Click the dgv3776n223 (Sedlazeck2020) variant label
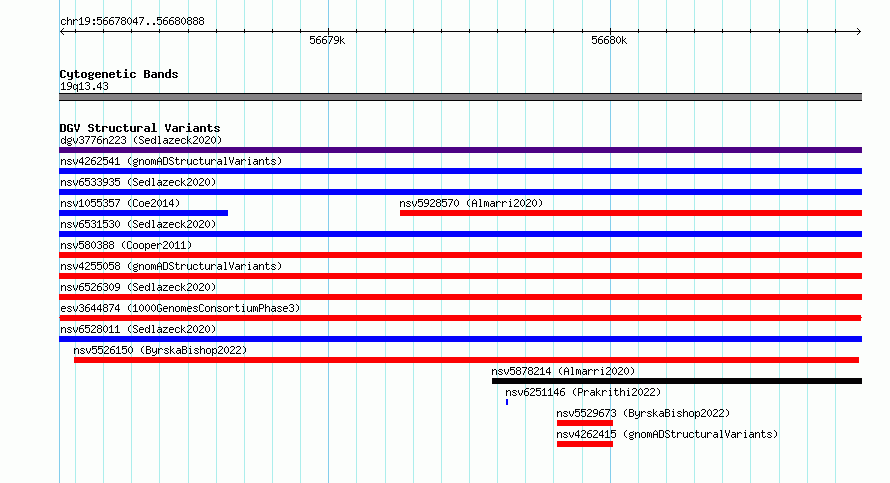890x483 pixels. [x=141, y=140]
